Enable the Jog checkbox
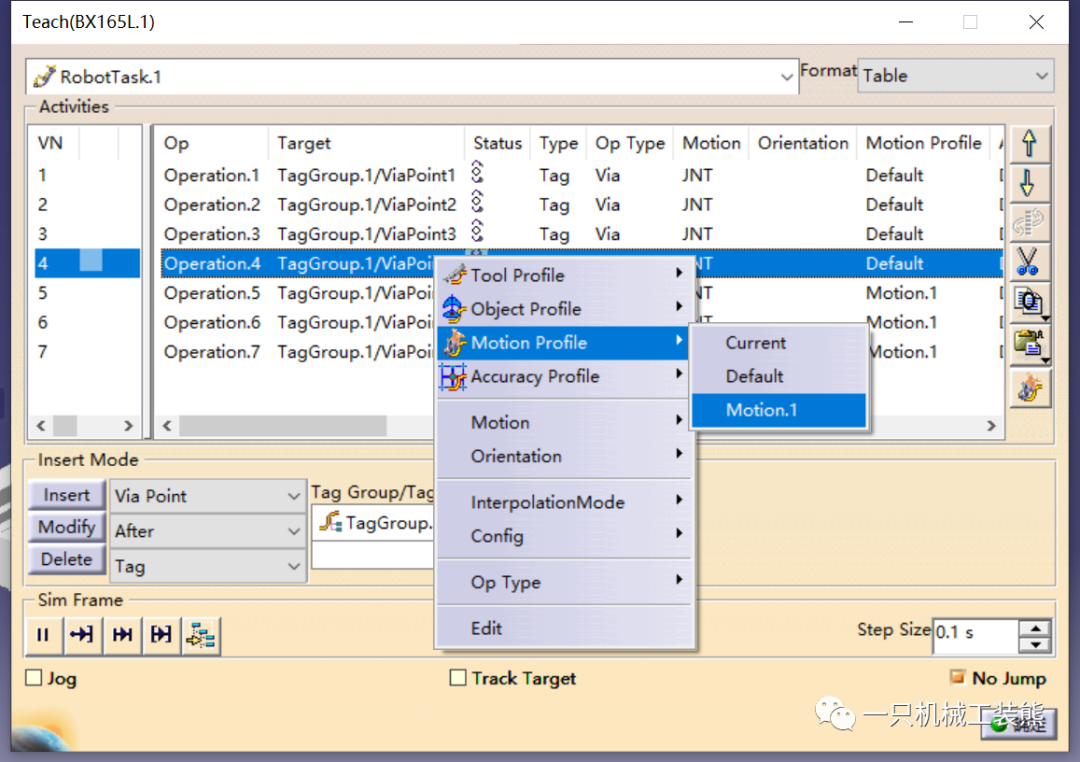Screen dimensions: 1080x762 click(33, 678)
